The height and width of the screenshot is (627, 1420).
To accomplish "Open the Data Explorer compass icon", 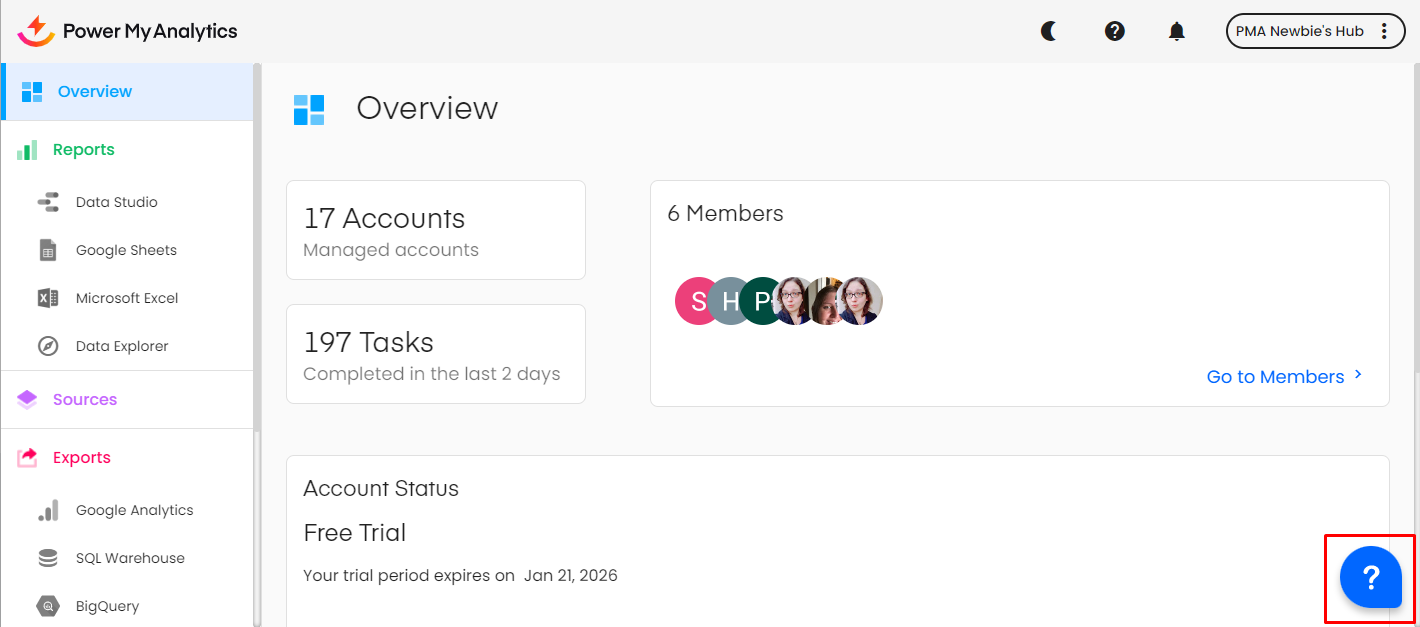I will [48, 346].
